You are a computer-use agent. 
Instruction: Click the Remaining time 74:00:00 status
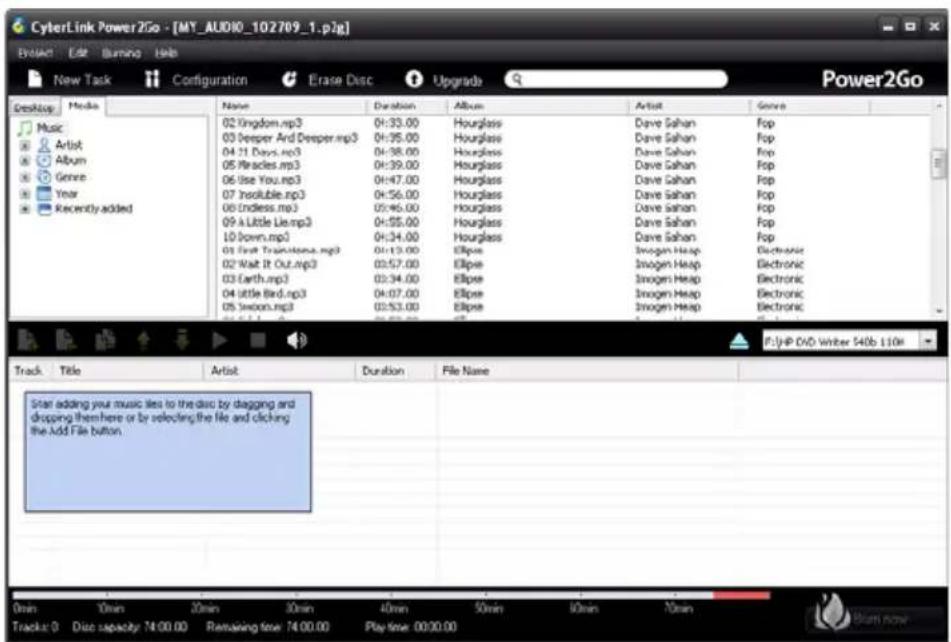[x=268, y=627]
